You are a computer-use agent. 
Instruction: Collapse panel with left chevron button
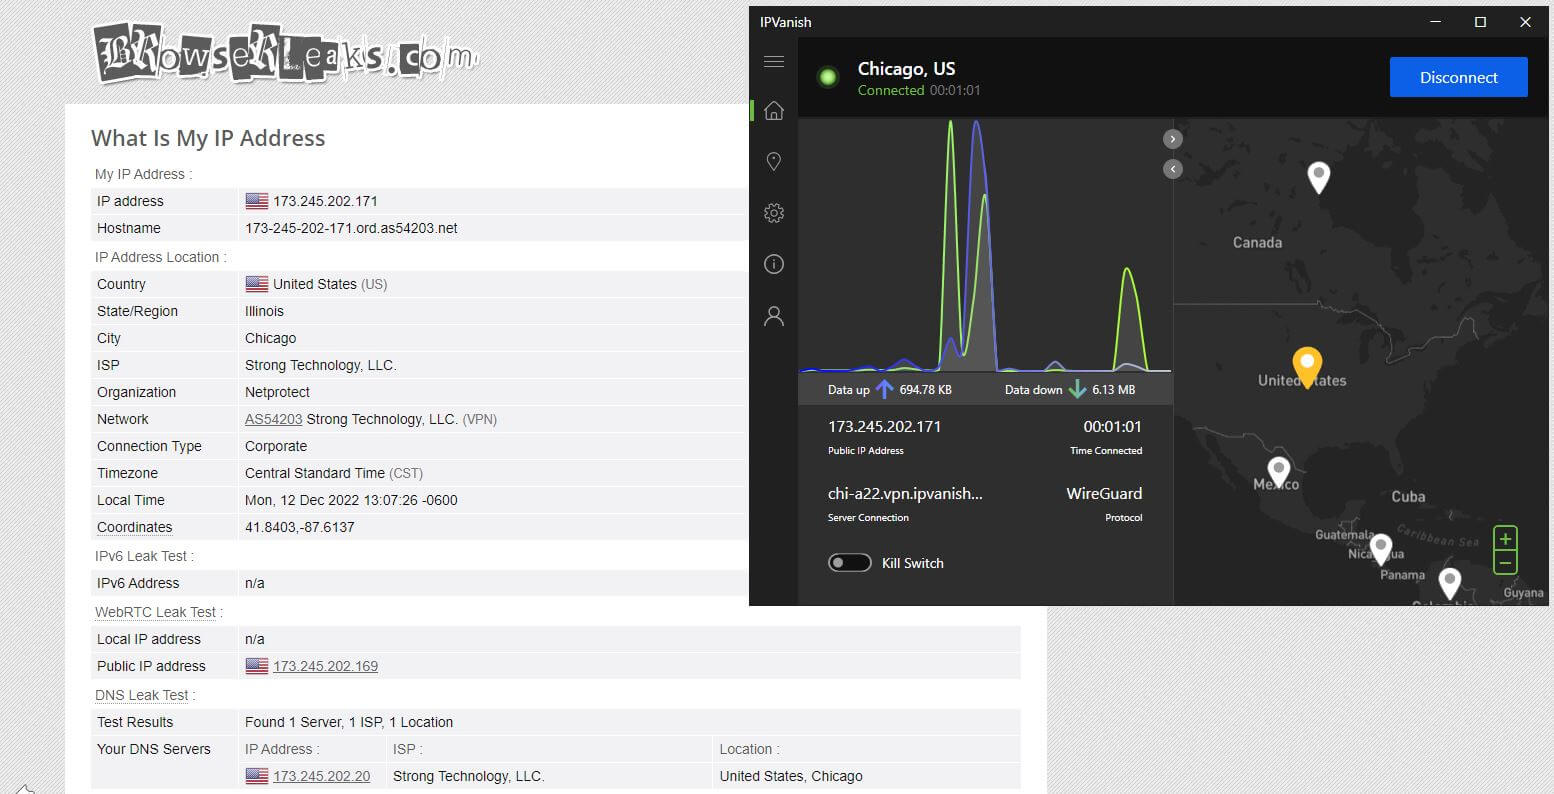pos(1173,169)
